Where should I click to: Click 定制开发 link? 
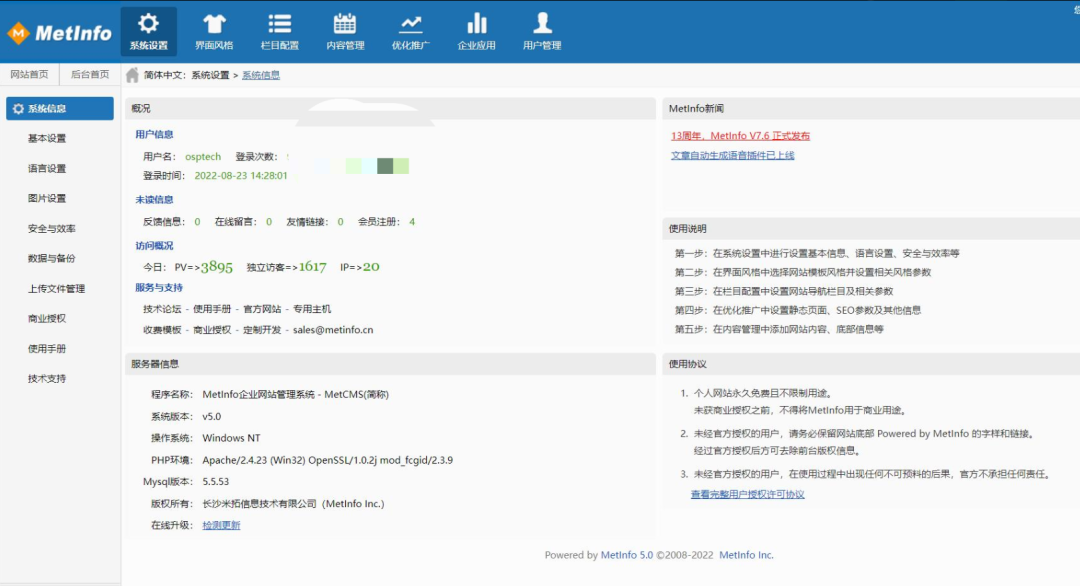[262, 330]
